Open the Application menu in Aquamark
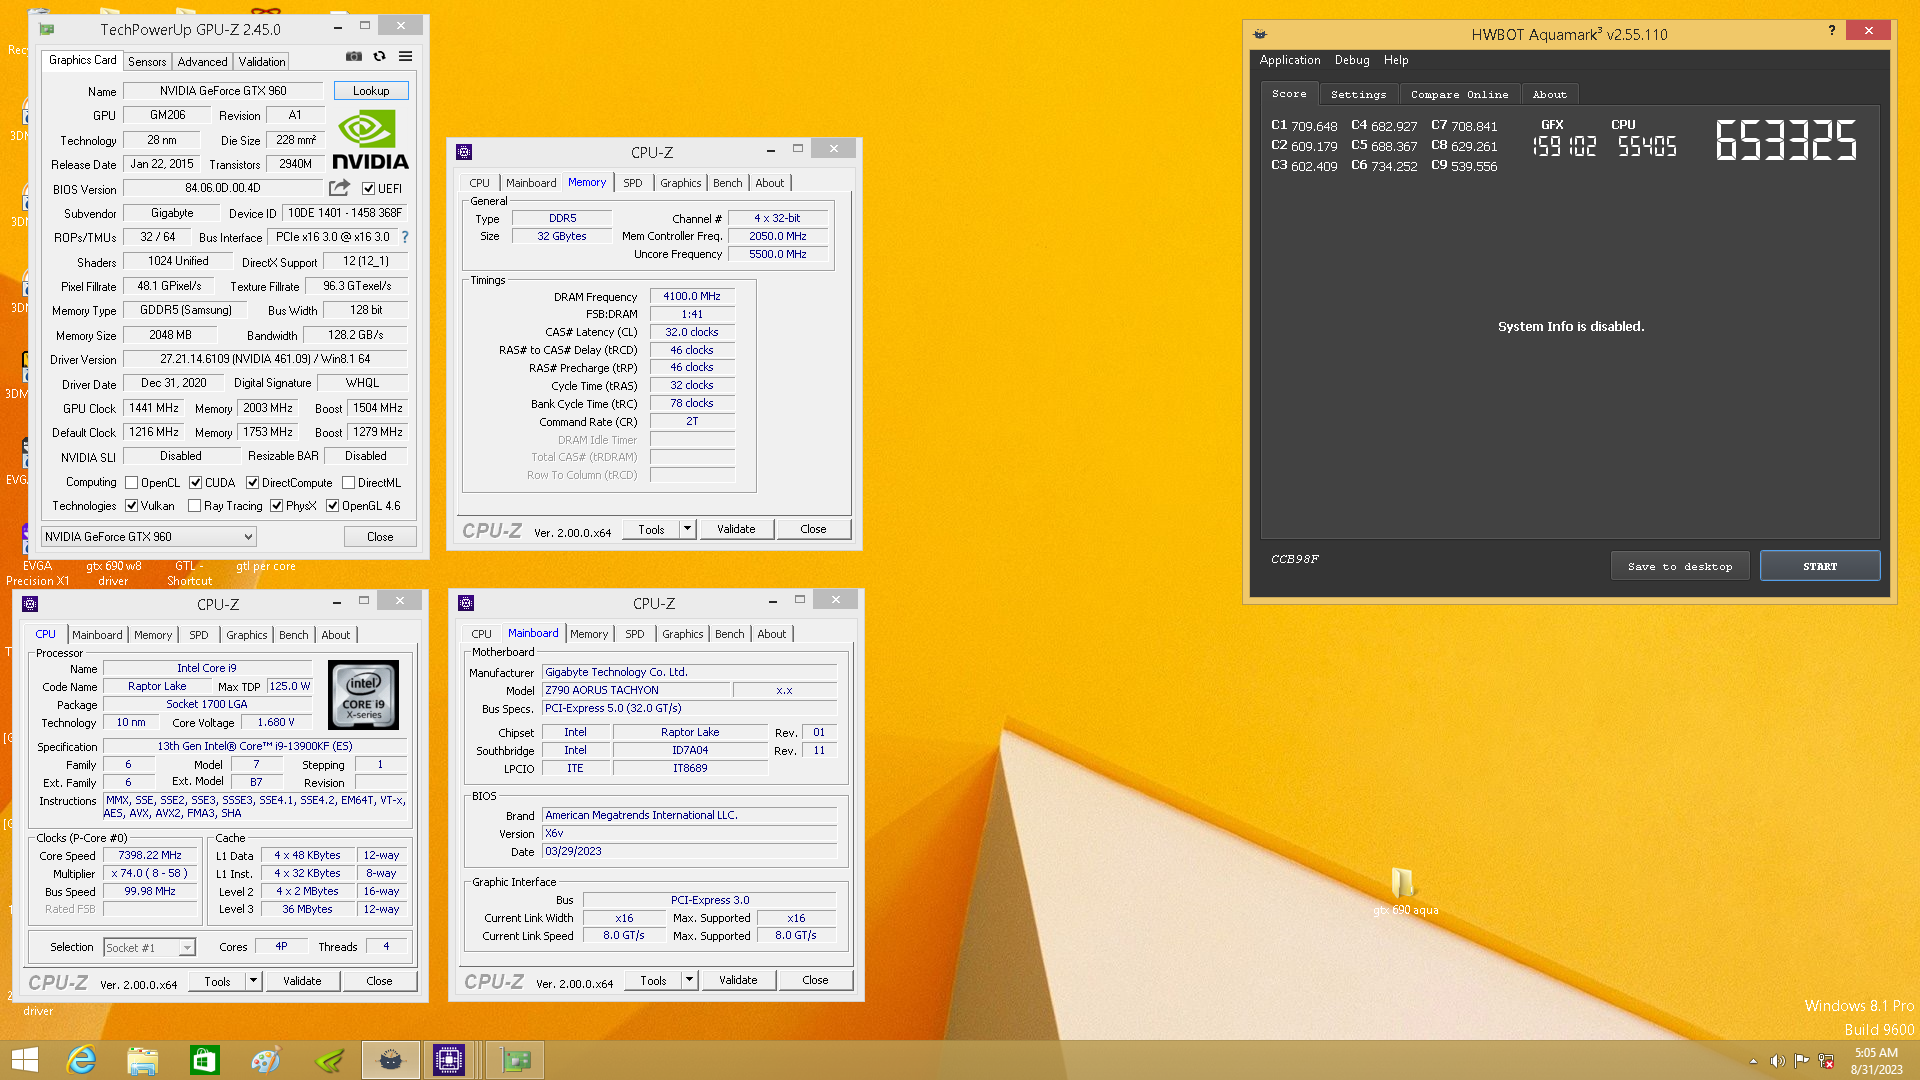Image resolution: width=1920 pixels, height=1080 pixels. pos(1290,60)
